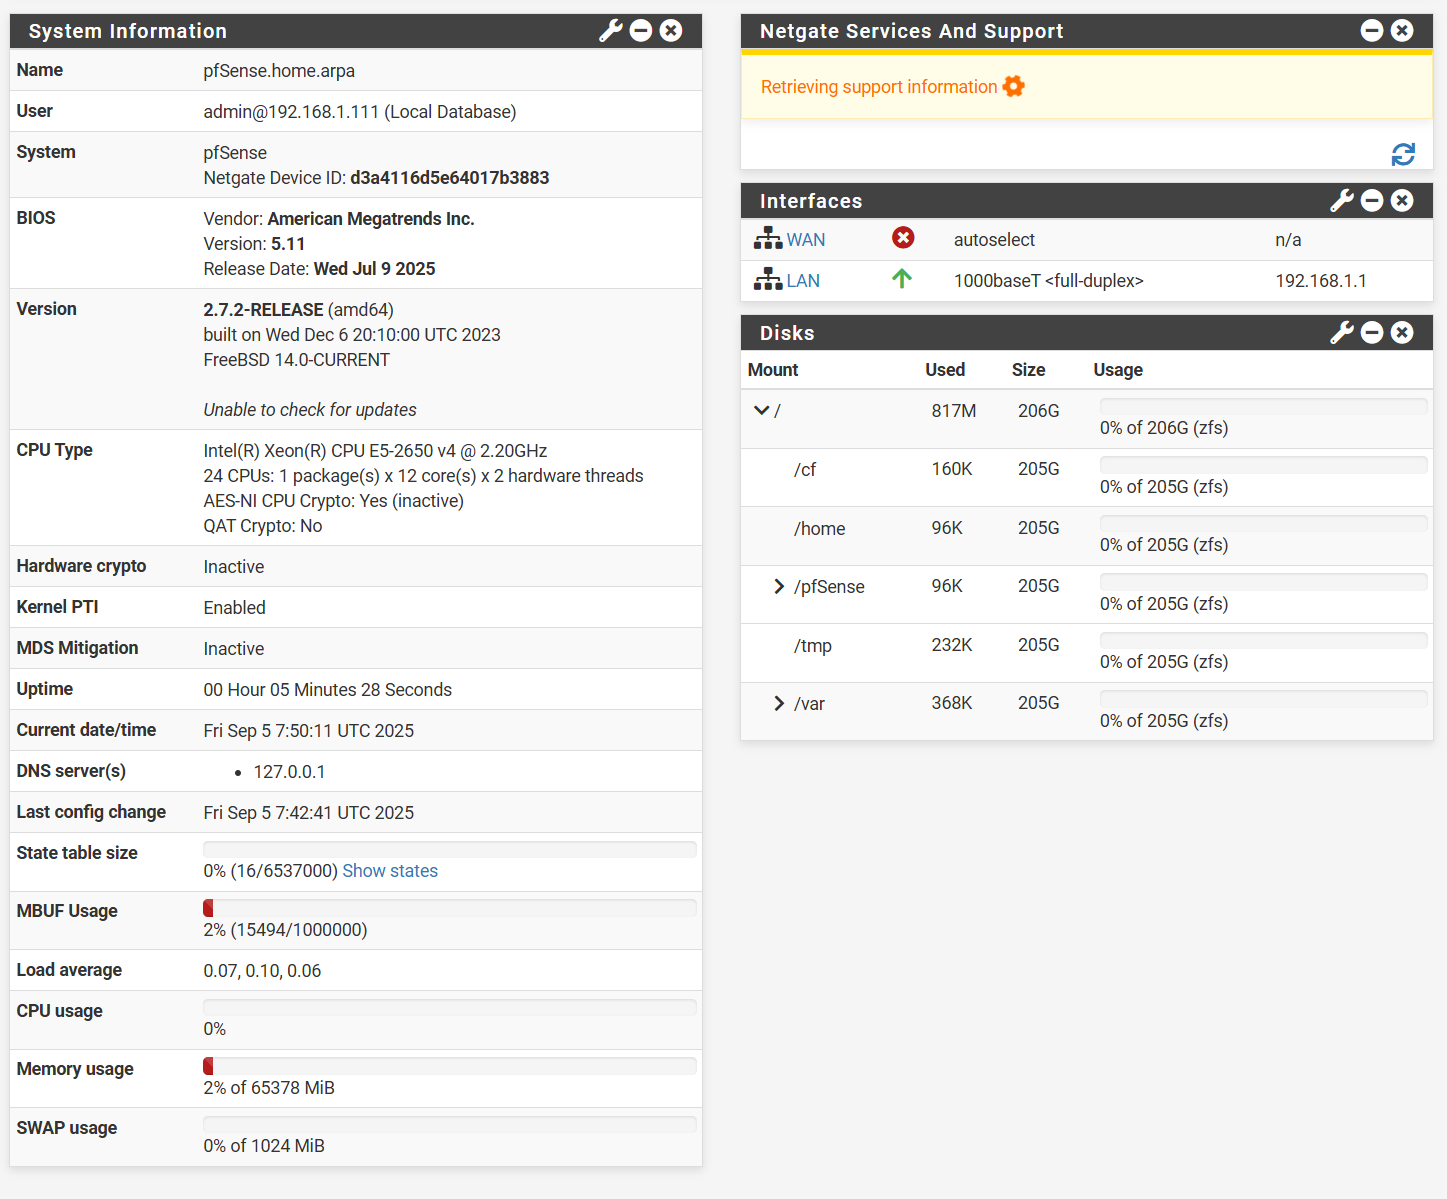Minimize Netgate Services And Support widget
1447x1199 pixels.
pos(1372,31)
